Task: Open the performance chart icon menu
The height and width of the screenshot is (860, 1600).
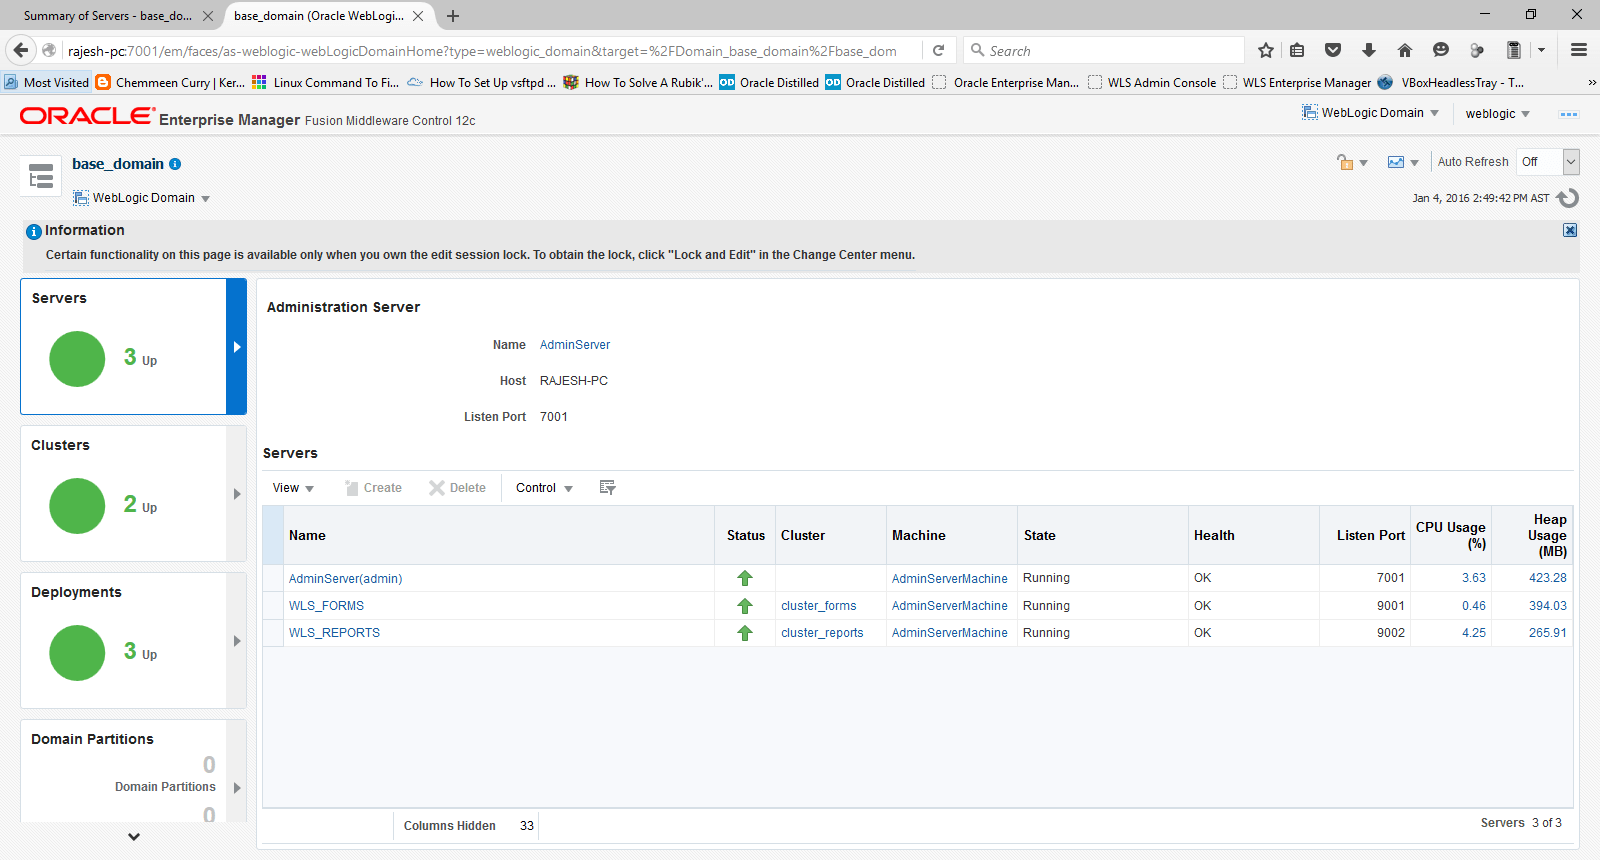Action: [x=1403, y=162]
